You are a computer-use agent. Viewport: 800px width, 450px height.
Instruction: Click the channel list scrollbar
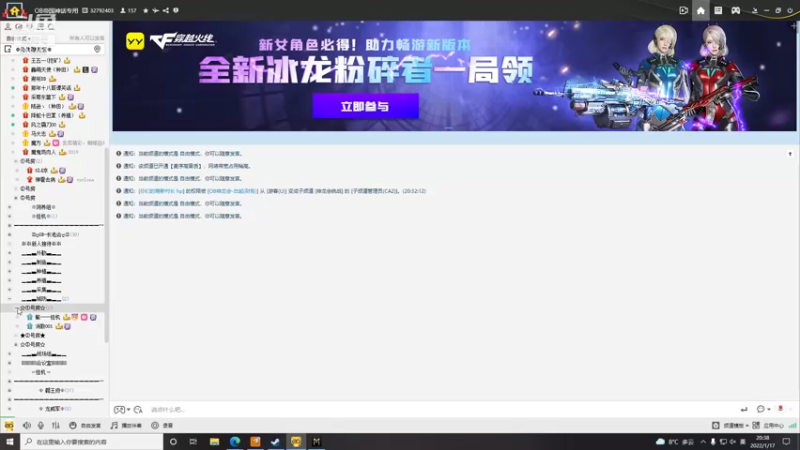(106, 245)
